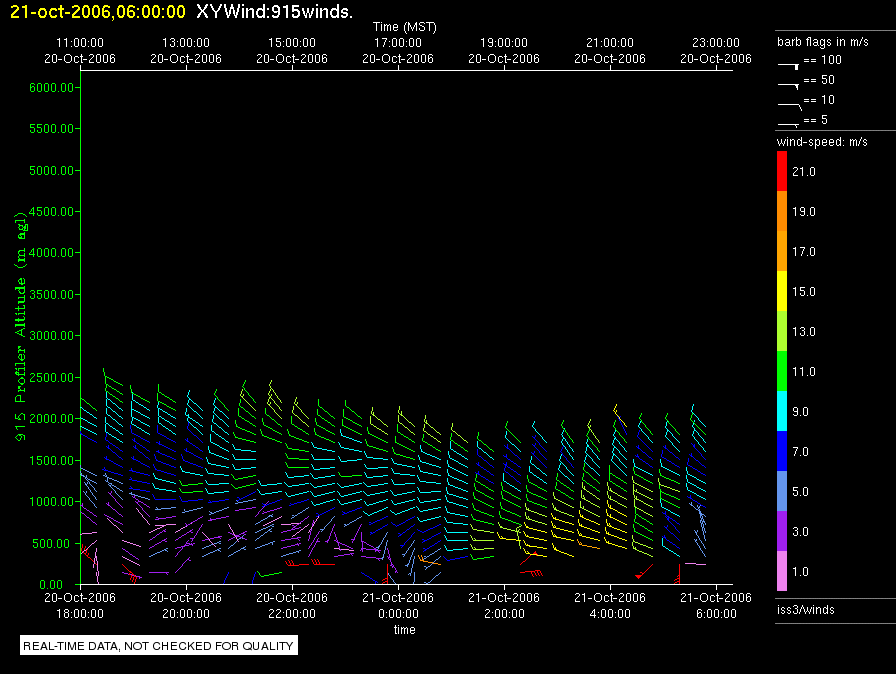Click the iss3/winds platform label
Screen dimensions: 896x674
coord(805,610)
